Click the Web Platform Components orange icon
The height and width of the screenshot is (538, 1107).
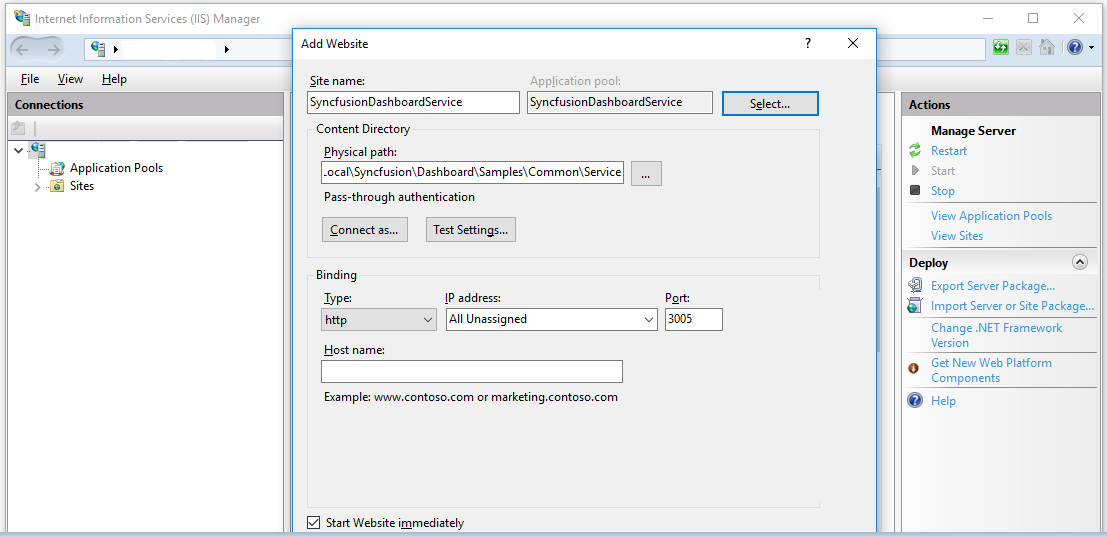point(914,368)
